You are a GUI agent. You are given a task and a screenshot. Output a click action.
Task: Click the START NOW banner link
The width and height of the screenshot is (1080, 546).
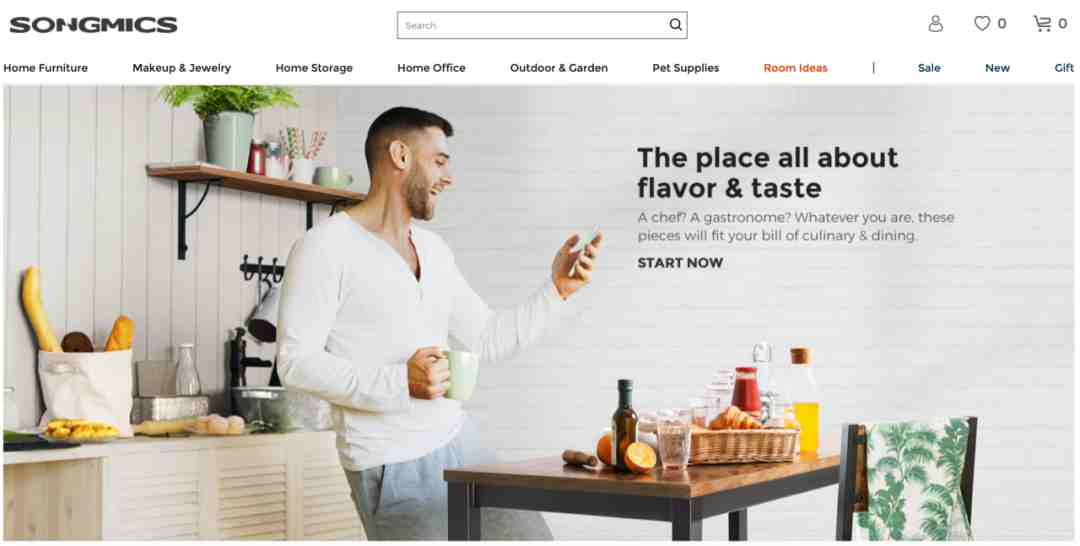point(680,263)
